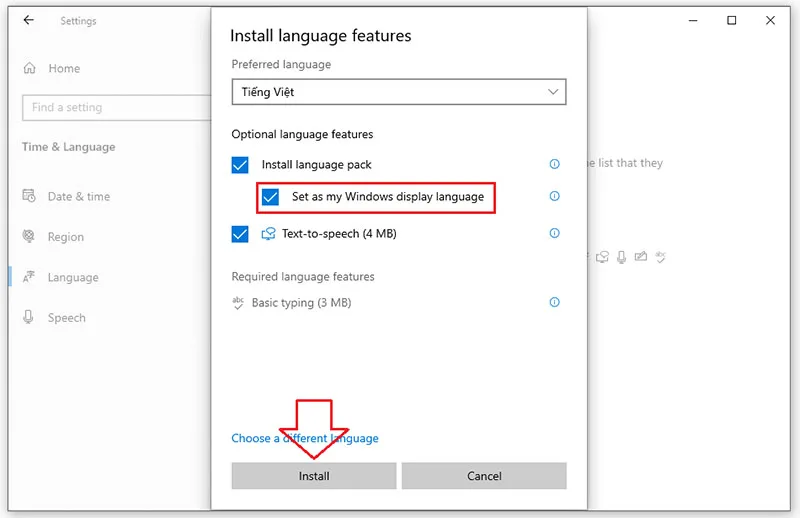The width and height of the screenshot is (800, 518).
Task: Show info for Windows display language option
Action: (x=555, y=196)
